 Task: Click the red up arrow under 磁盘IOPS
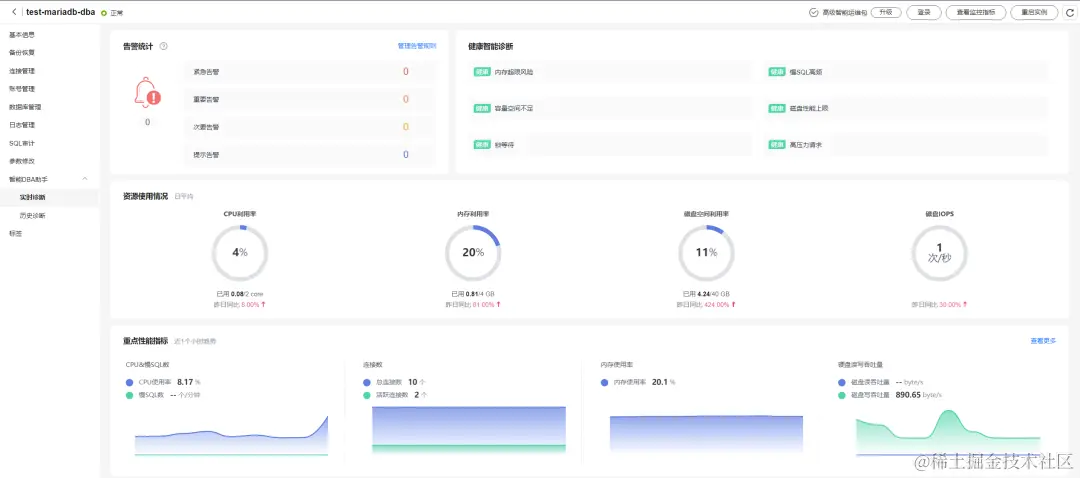click(x=965, y=304)
